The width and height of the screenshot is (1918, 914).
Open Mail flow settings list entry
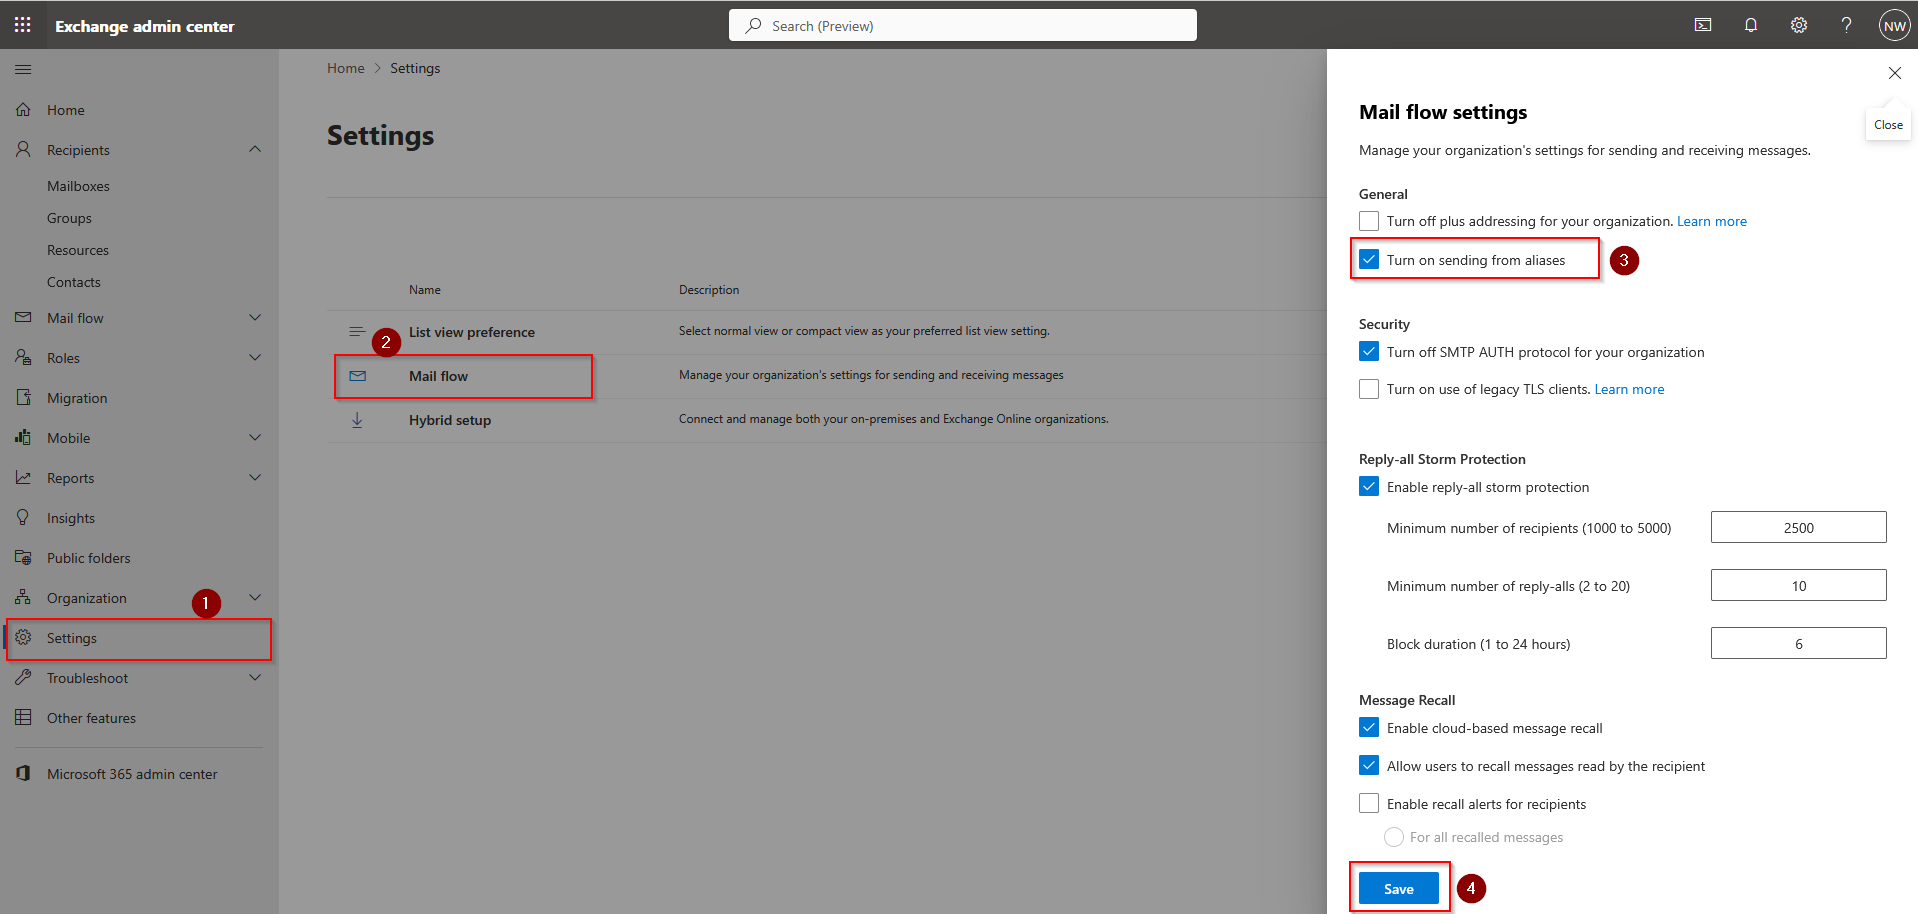(x=438, y=376)
